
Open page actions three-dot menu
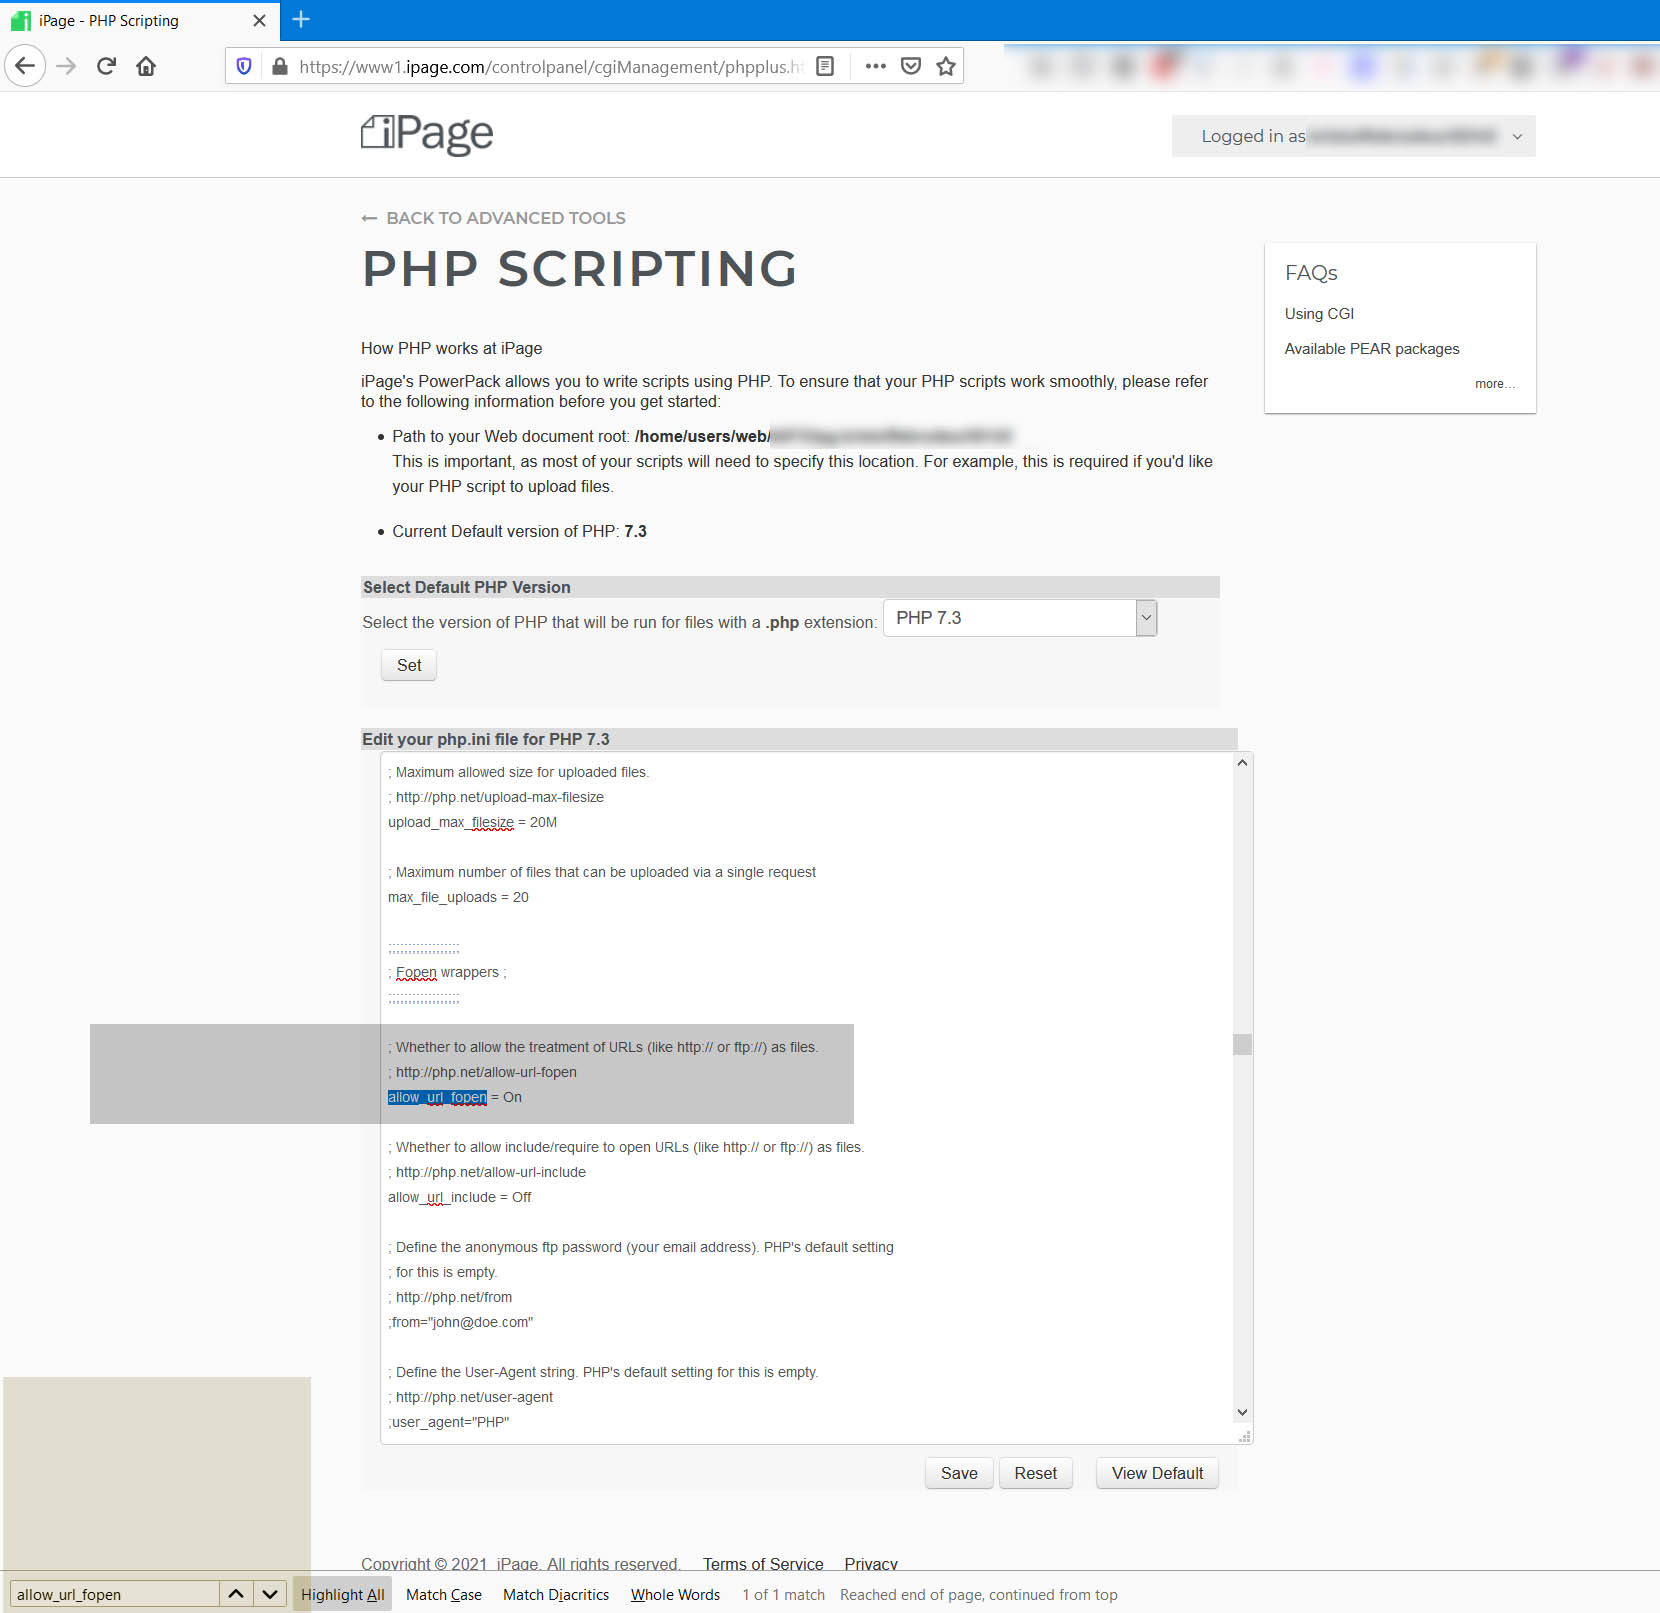876,66
